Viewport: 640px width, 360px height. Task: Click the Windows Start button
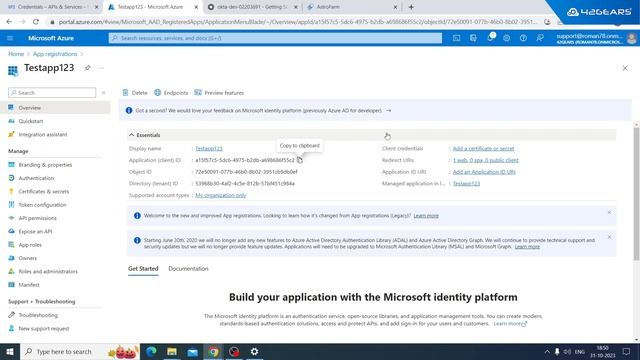10,351
